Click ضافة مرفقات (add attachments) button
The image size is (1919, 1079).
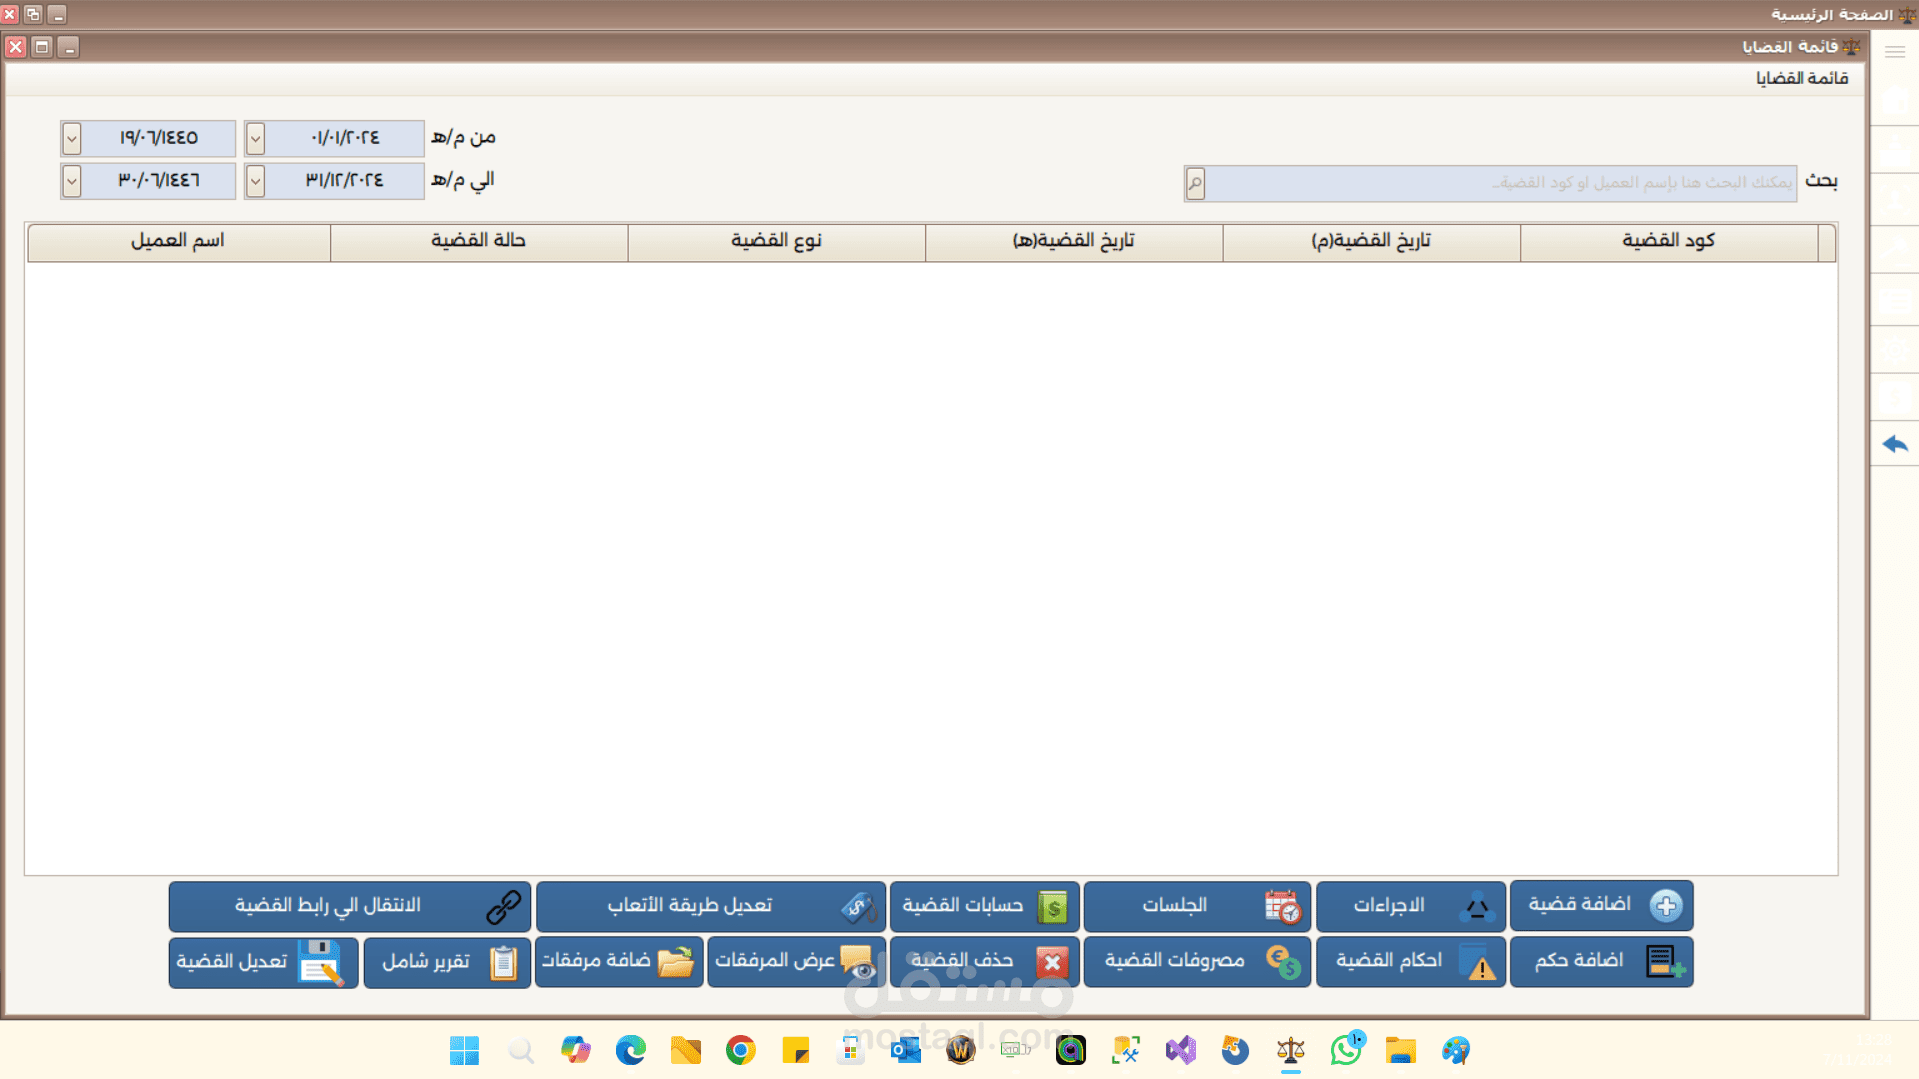(619, 962)
